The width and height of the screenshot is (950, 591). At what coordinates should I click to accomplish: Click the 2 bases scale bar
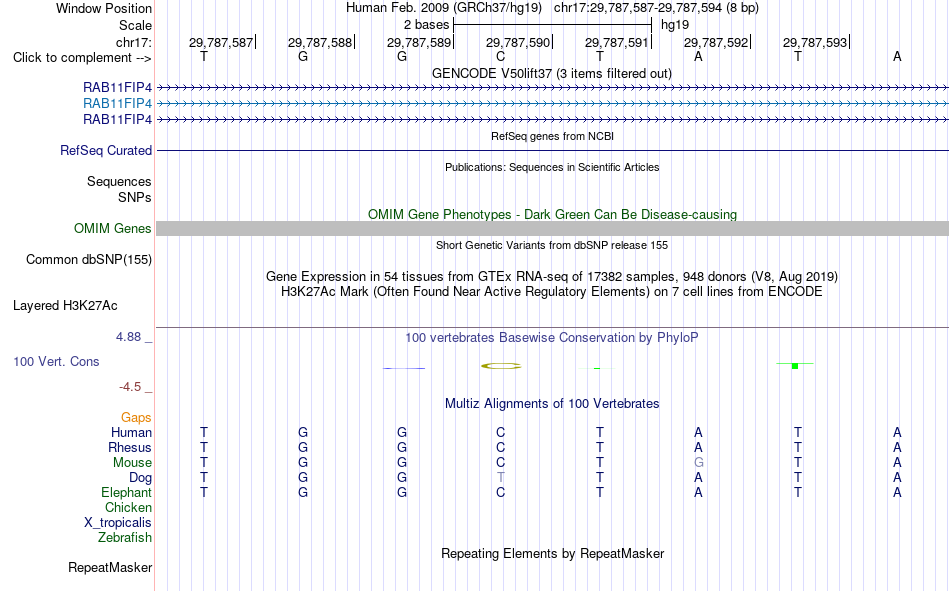552,25
